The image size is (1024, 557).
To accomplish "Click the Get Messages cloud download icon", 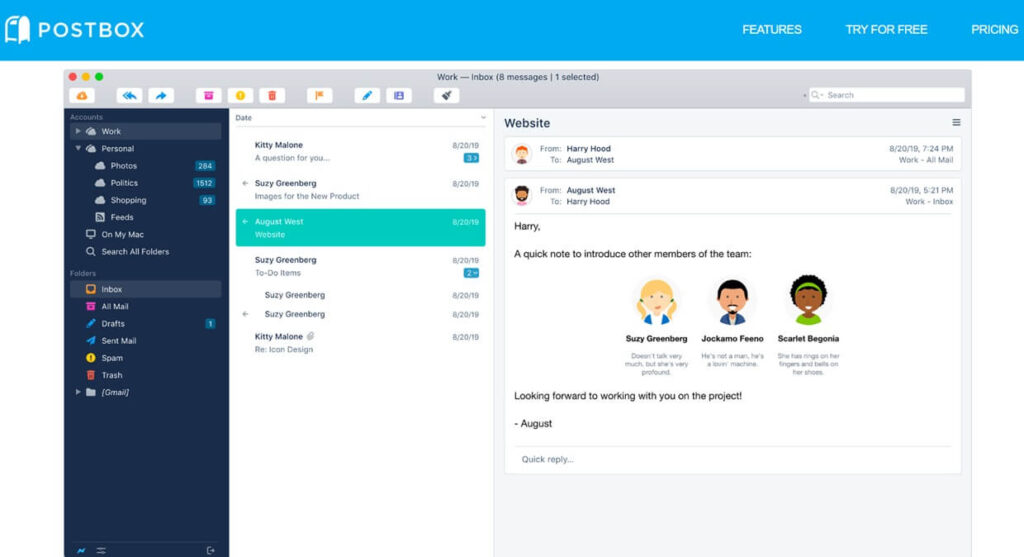I will pos(82,95).
